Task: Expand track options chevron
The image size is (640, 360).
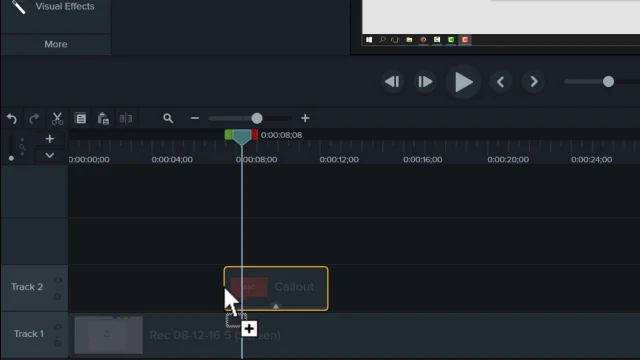Action: (49, 156)
